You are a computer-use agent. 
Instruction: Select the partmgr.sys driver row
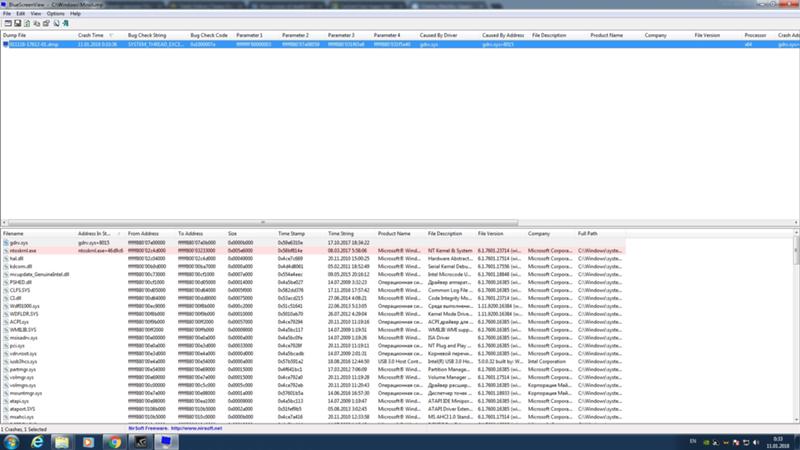click(313, 369)
